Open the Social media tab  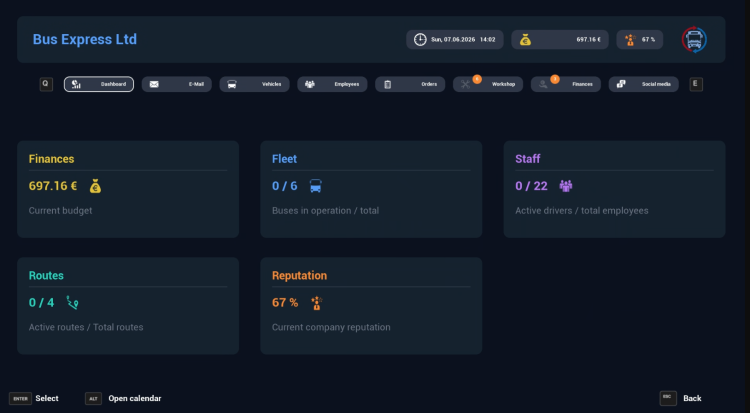point(644,85)
